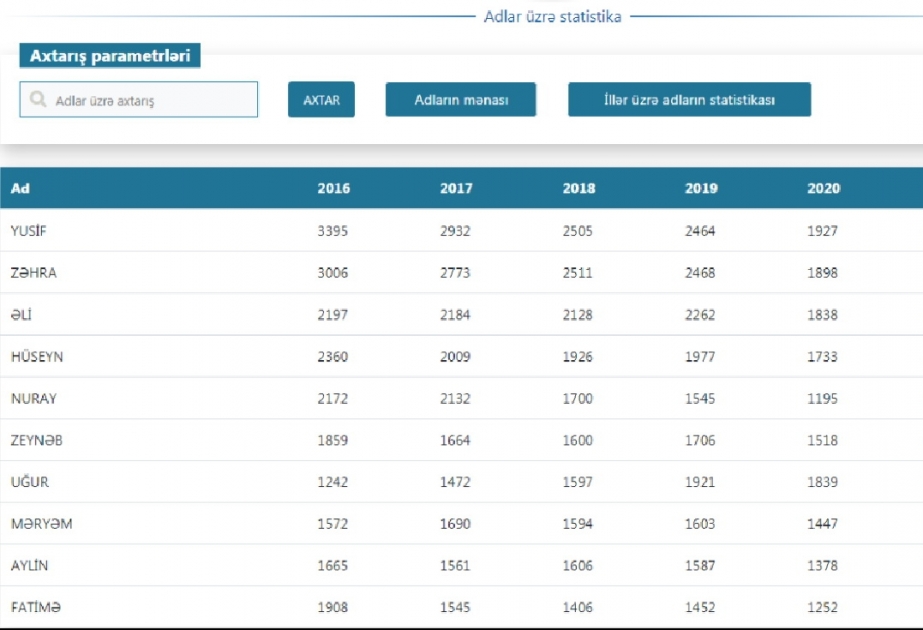Screen dimensions: 923x630
Task: Click FATİMƏ's 2020 value 1252
Action: point(822,607)
